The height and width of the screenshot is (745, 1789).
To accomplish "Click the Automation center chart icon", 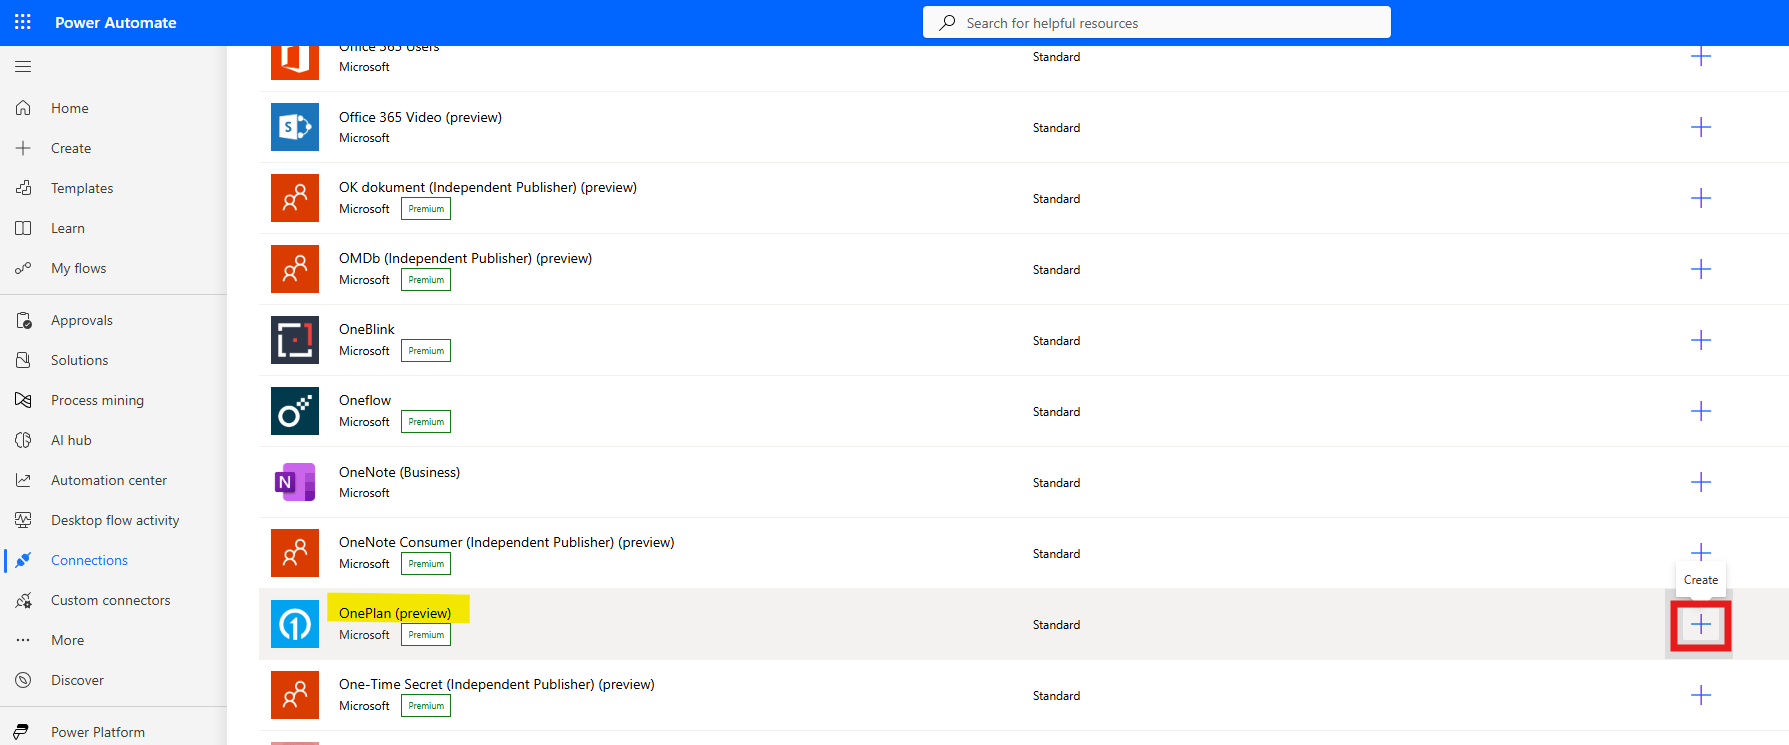I will pos(23,480).
